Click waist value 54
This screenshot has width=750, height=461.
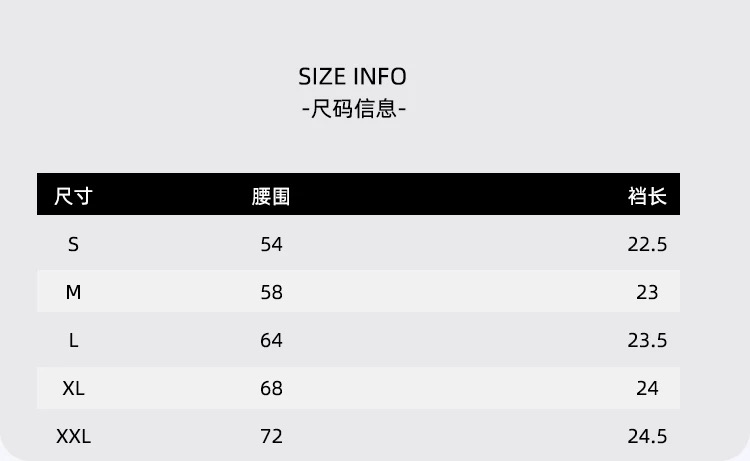tap(271, 244)
